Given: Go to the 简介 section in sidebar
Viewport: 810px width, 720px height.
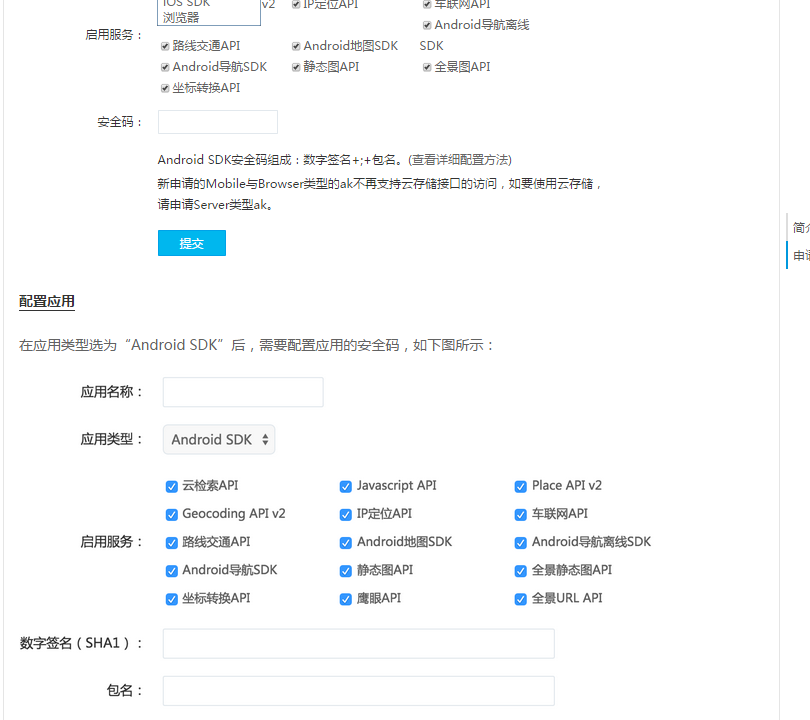Looking at the screenshot, I should coord(801,227).
